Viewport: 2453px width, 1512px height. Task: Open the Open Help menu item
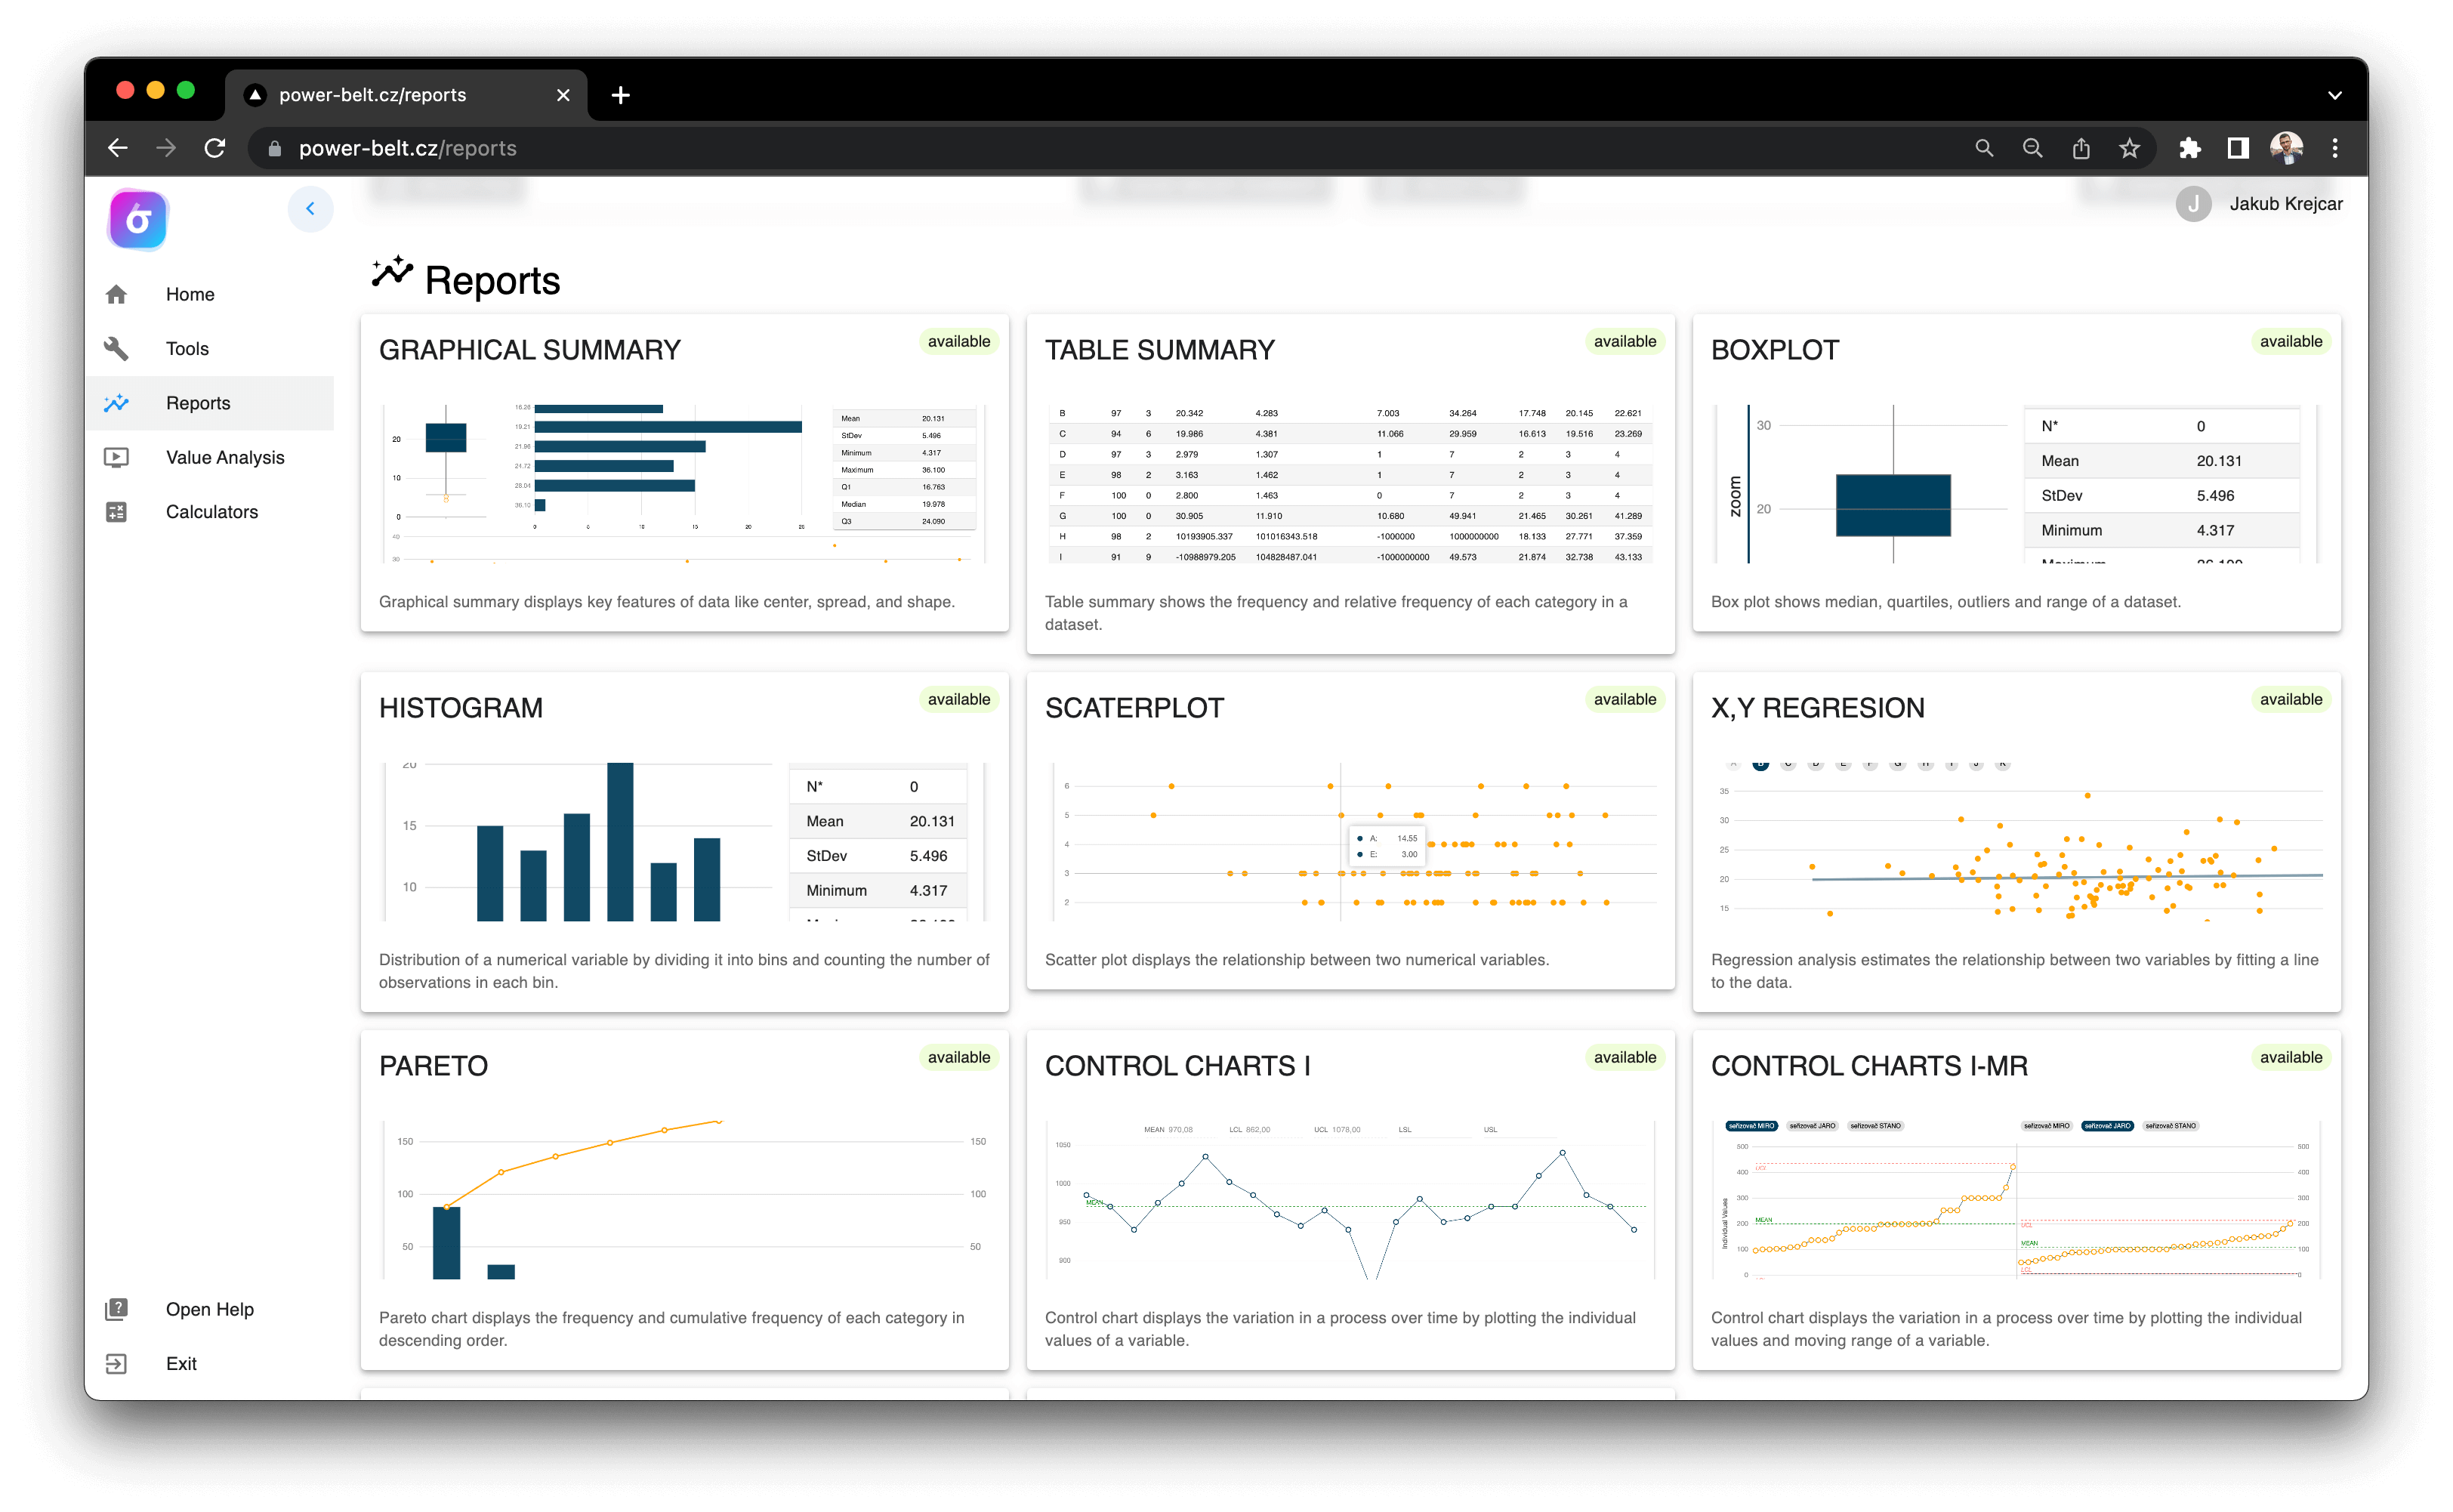click(x=209, y=1309)
